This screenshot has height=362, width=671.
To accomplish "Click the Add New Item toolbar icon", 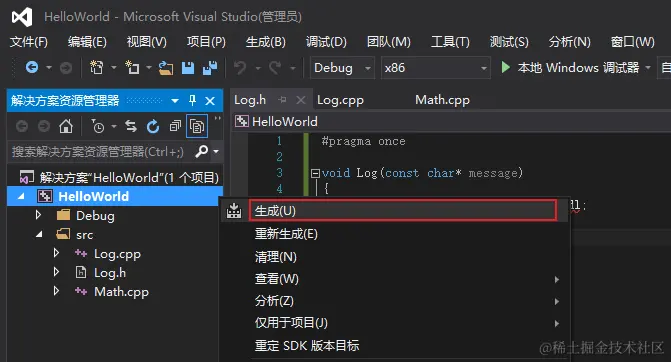I will 132,68.
